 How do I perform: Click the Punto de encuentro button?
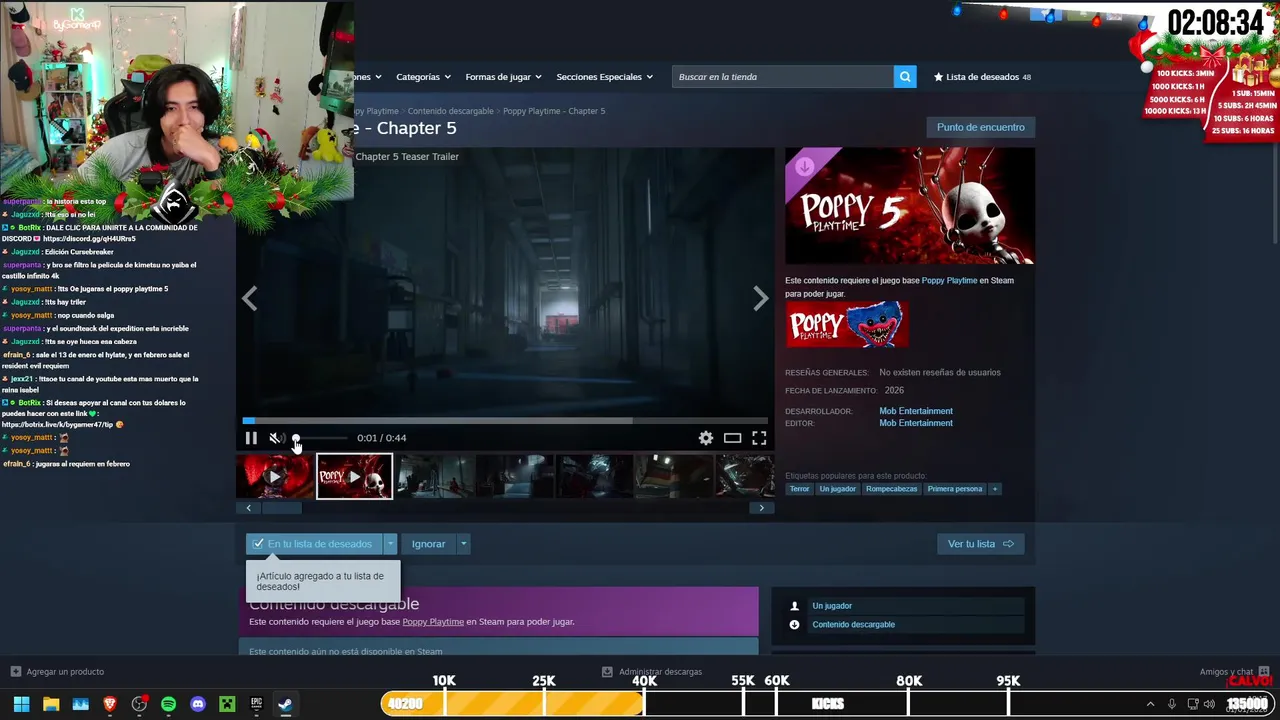tap(981, 127)
